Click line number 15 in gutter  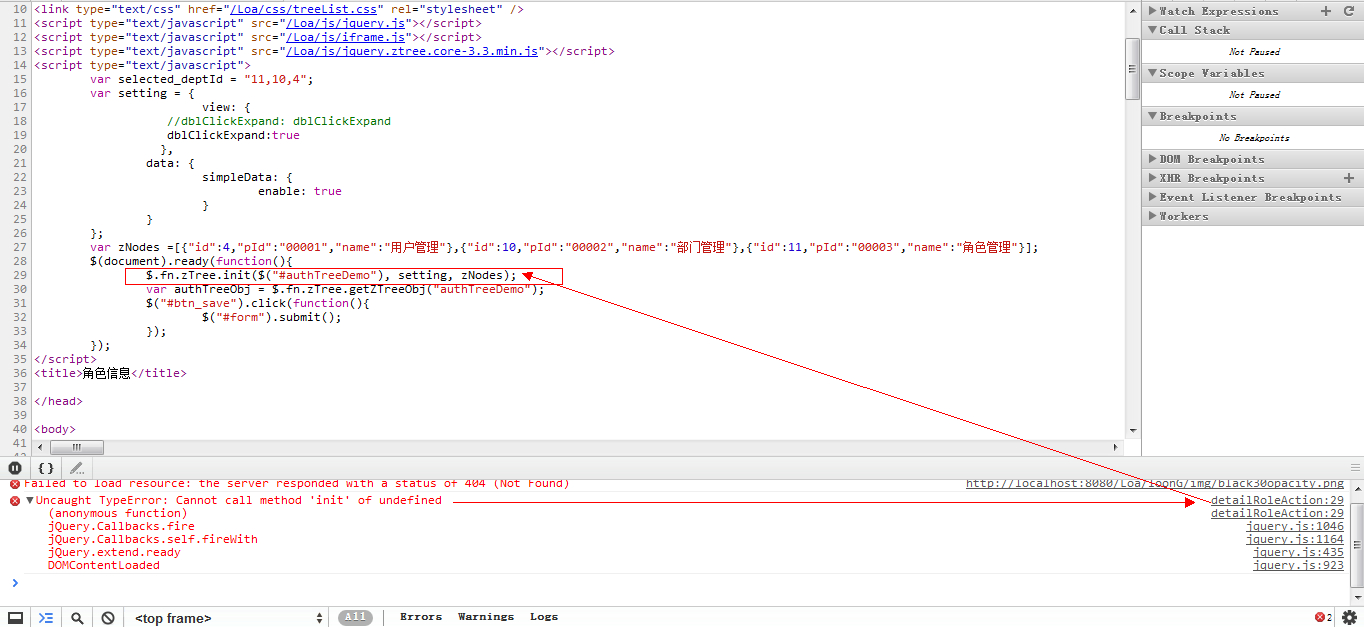point(20,79)
